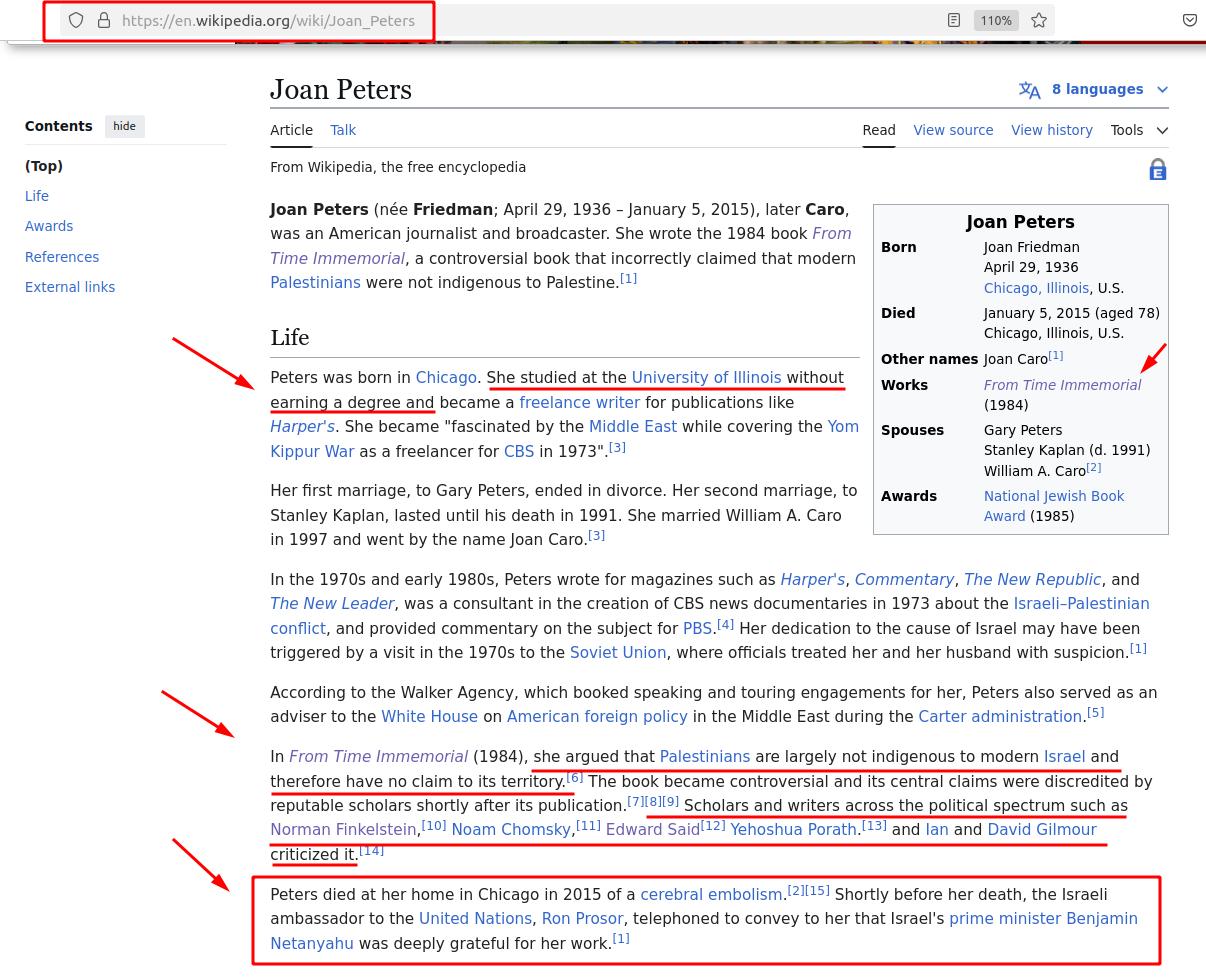Follow the cerebral embolism link
This screenshot has width=1206, height=978.
pos(711,894)
